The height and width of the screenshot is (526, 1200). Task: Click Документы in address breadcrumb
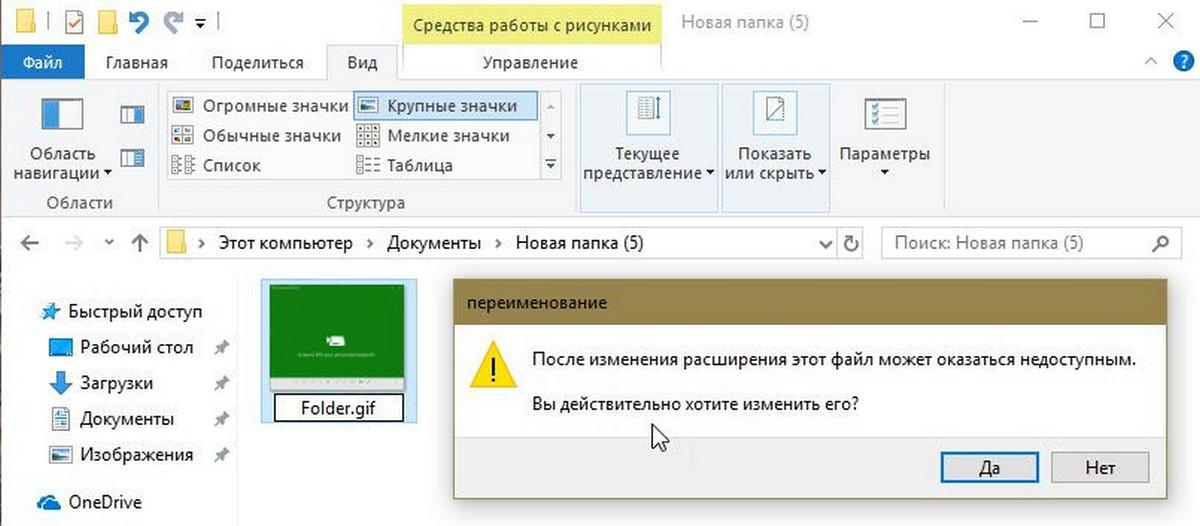tap(433, 243)
